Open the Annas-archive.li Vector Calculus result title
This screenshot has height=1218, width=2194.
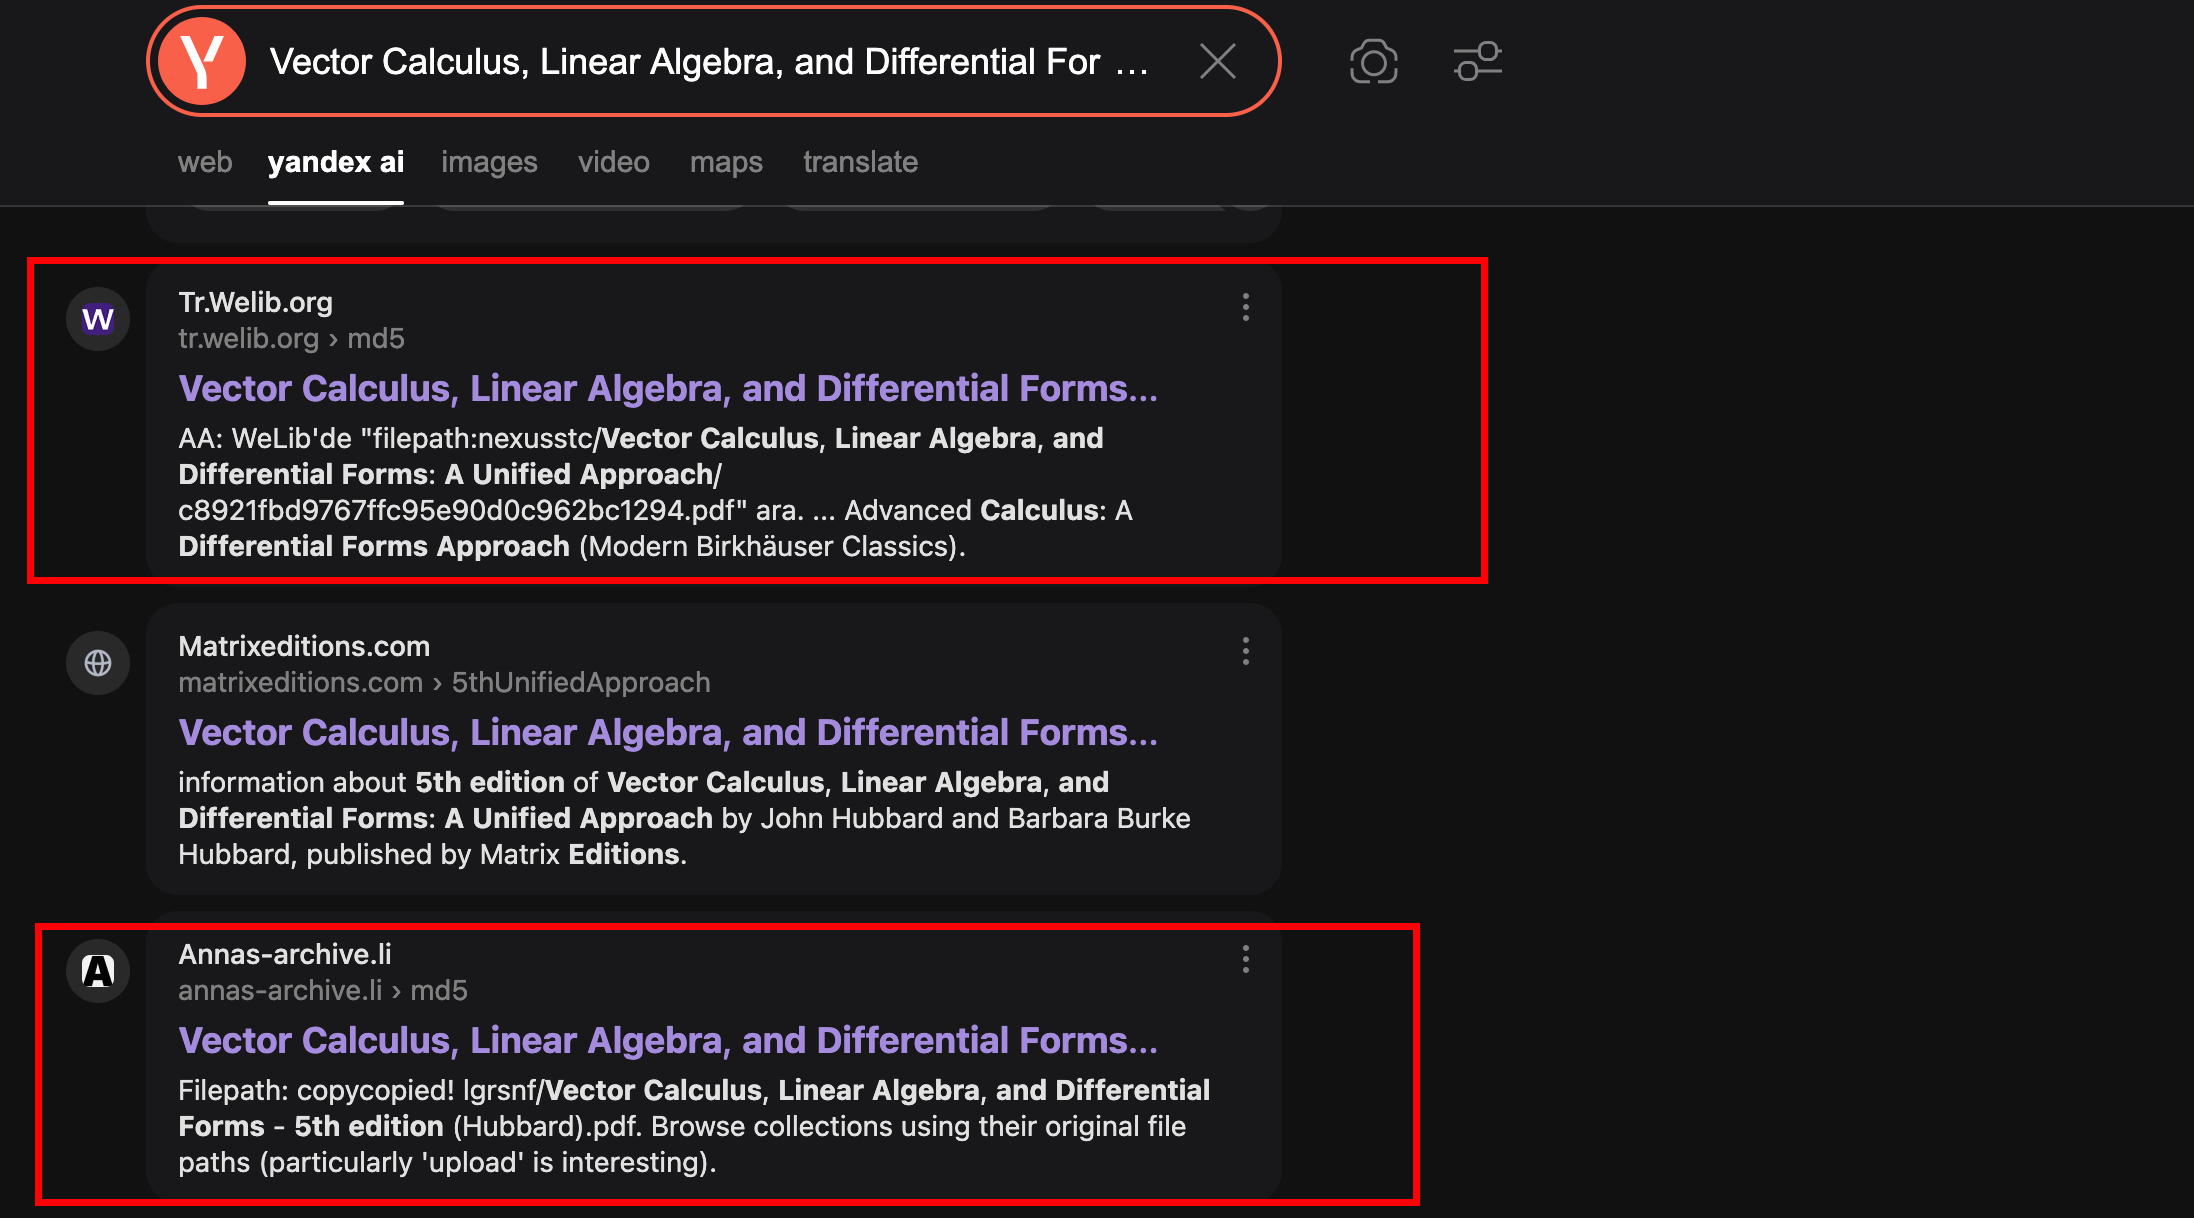click(x=668, y=1041)
